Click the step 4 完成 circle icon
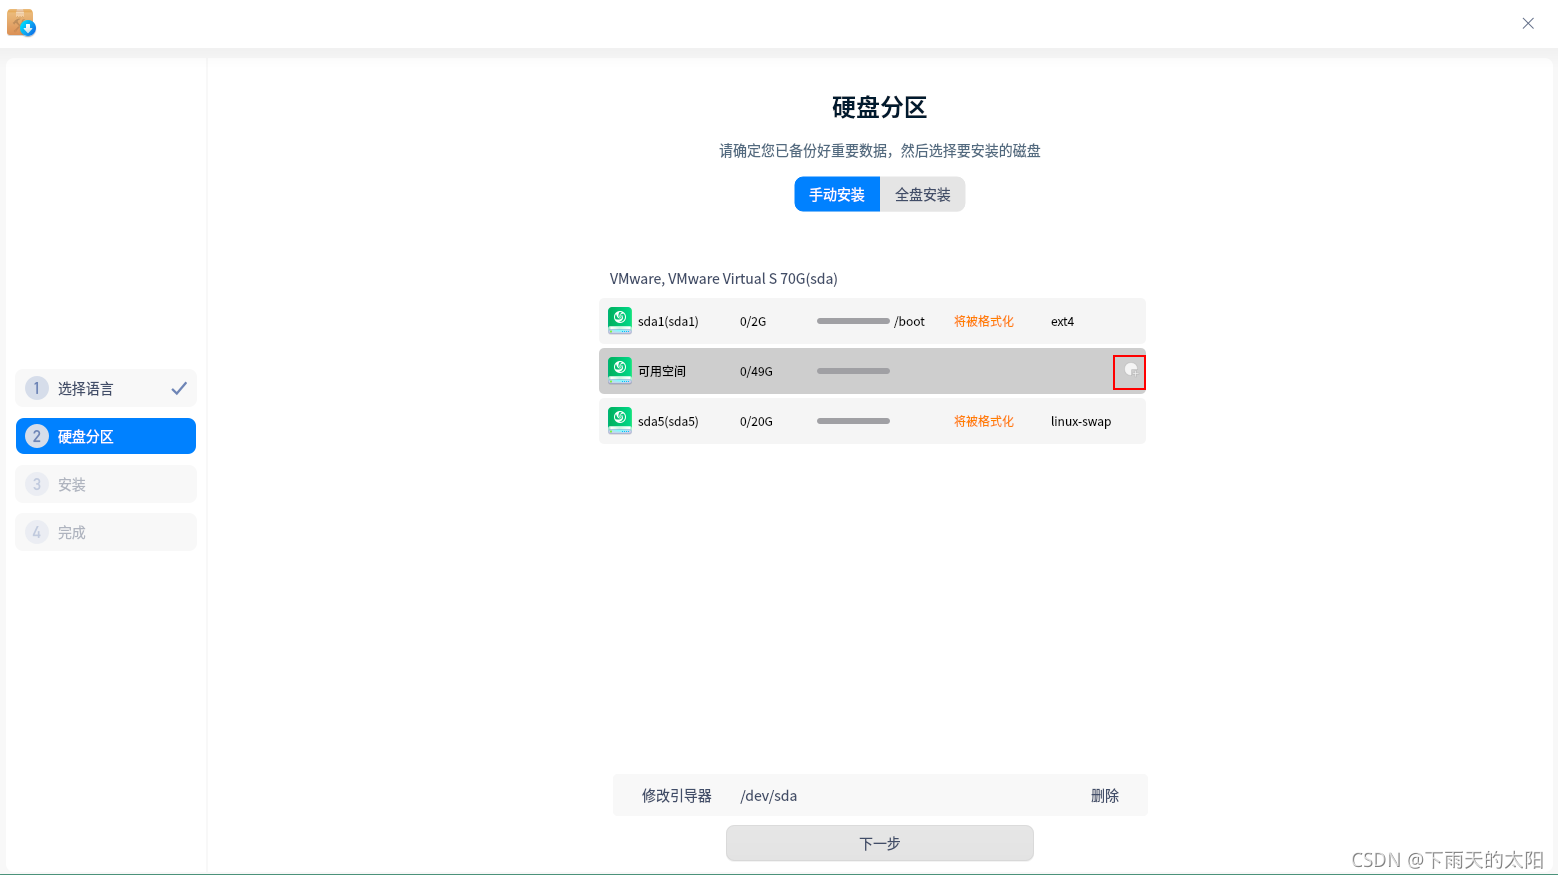Image resolution: width=1558 pixels, height=878 pixels. [36, 531]
